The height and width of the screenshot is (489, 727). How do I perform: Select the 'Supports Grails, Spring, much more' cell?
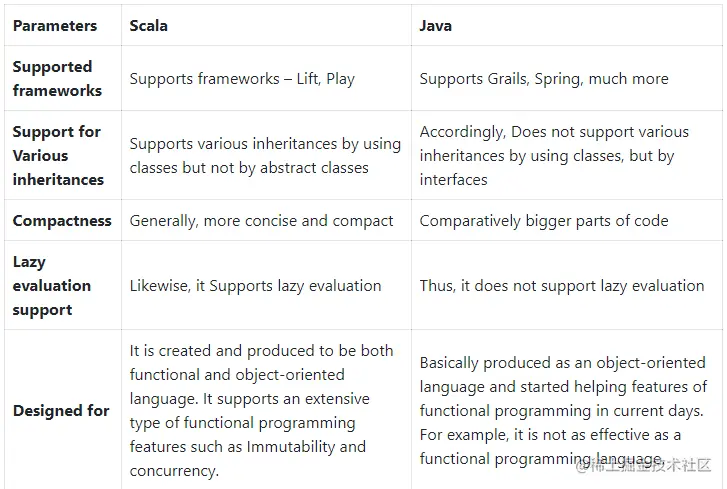click(x=544, y=78)
